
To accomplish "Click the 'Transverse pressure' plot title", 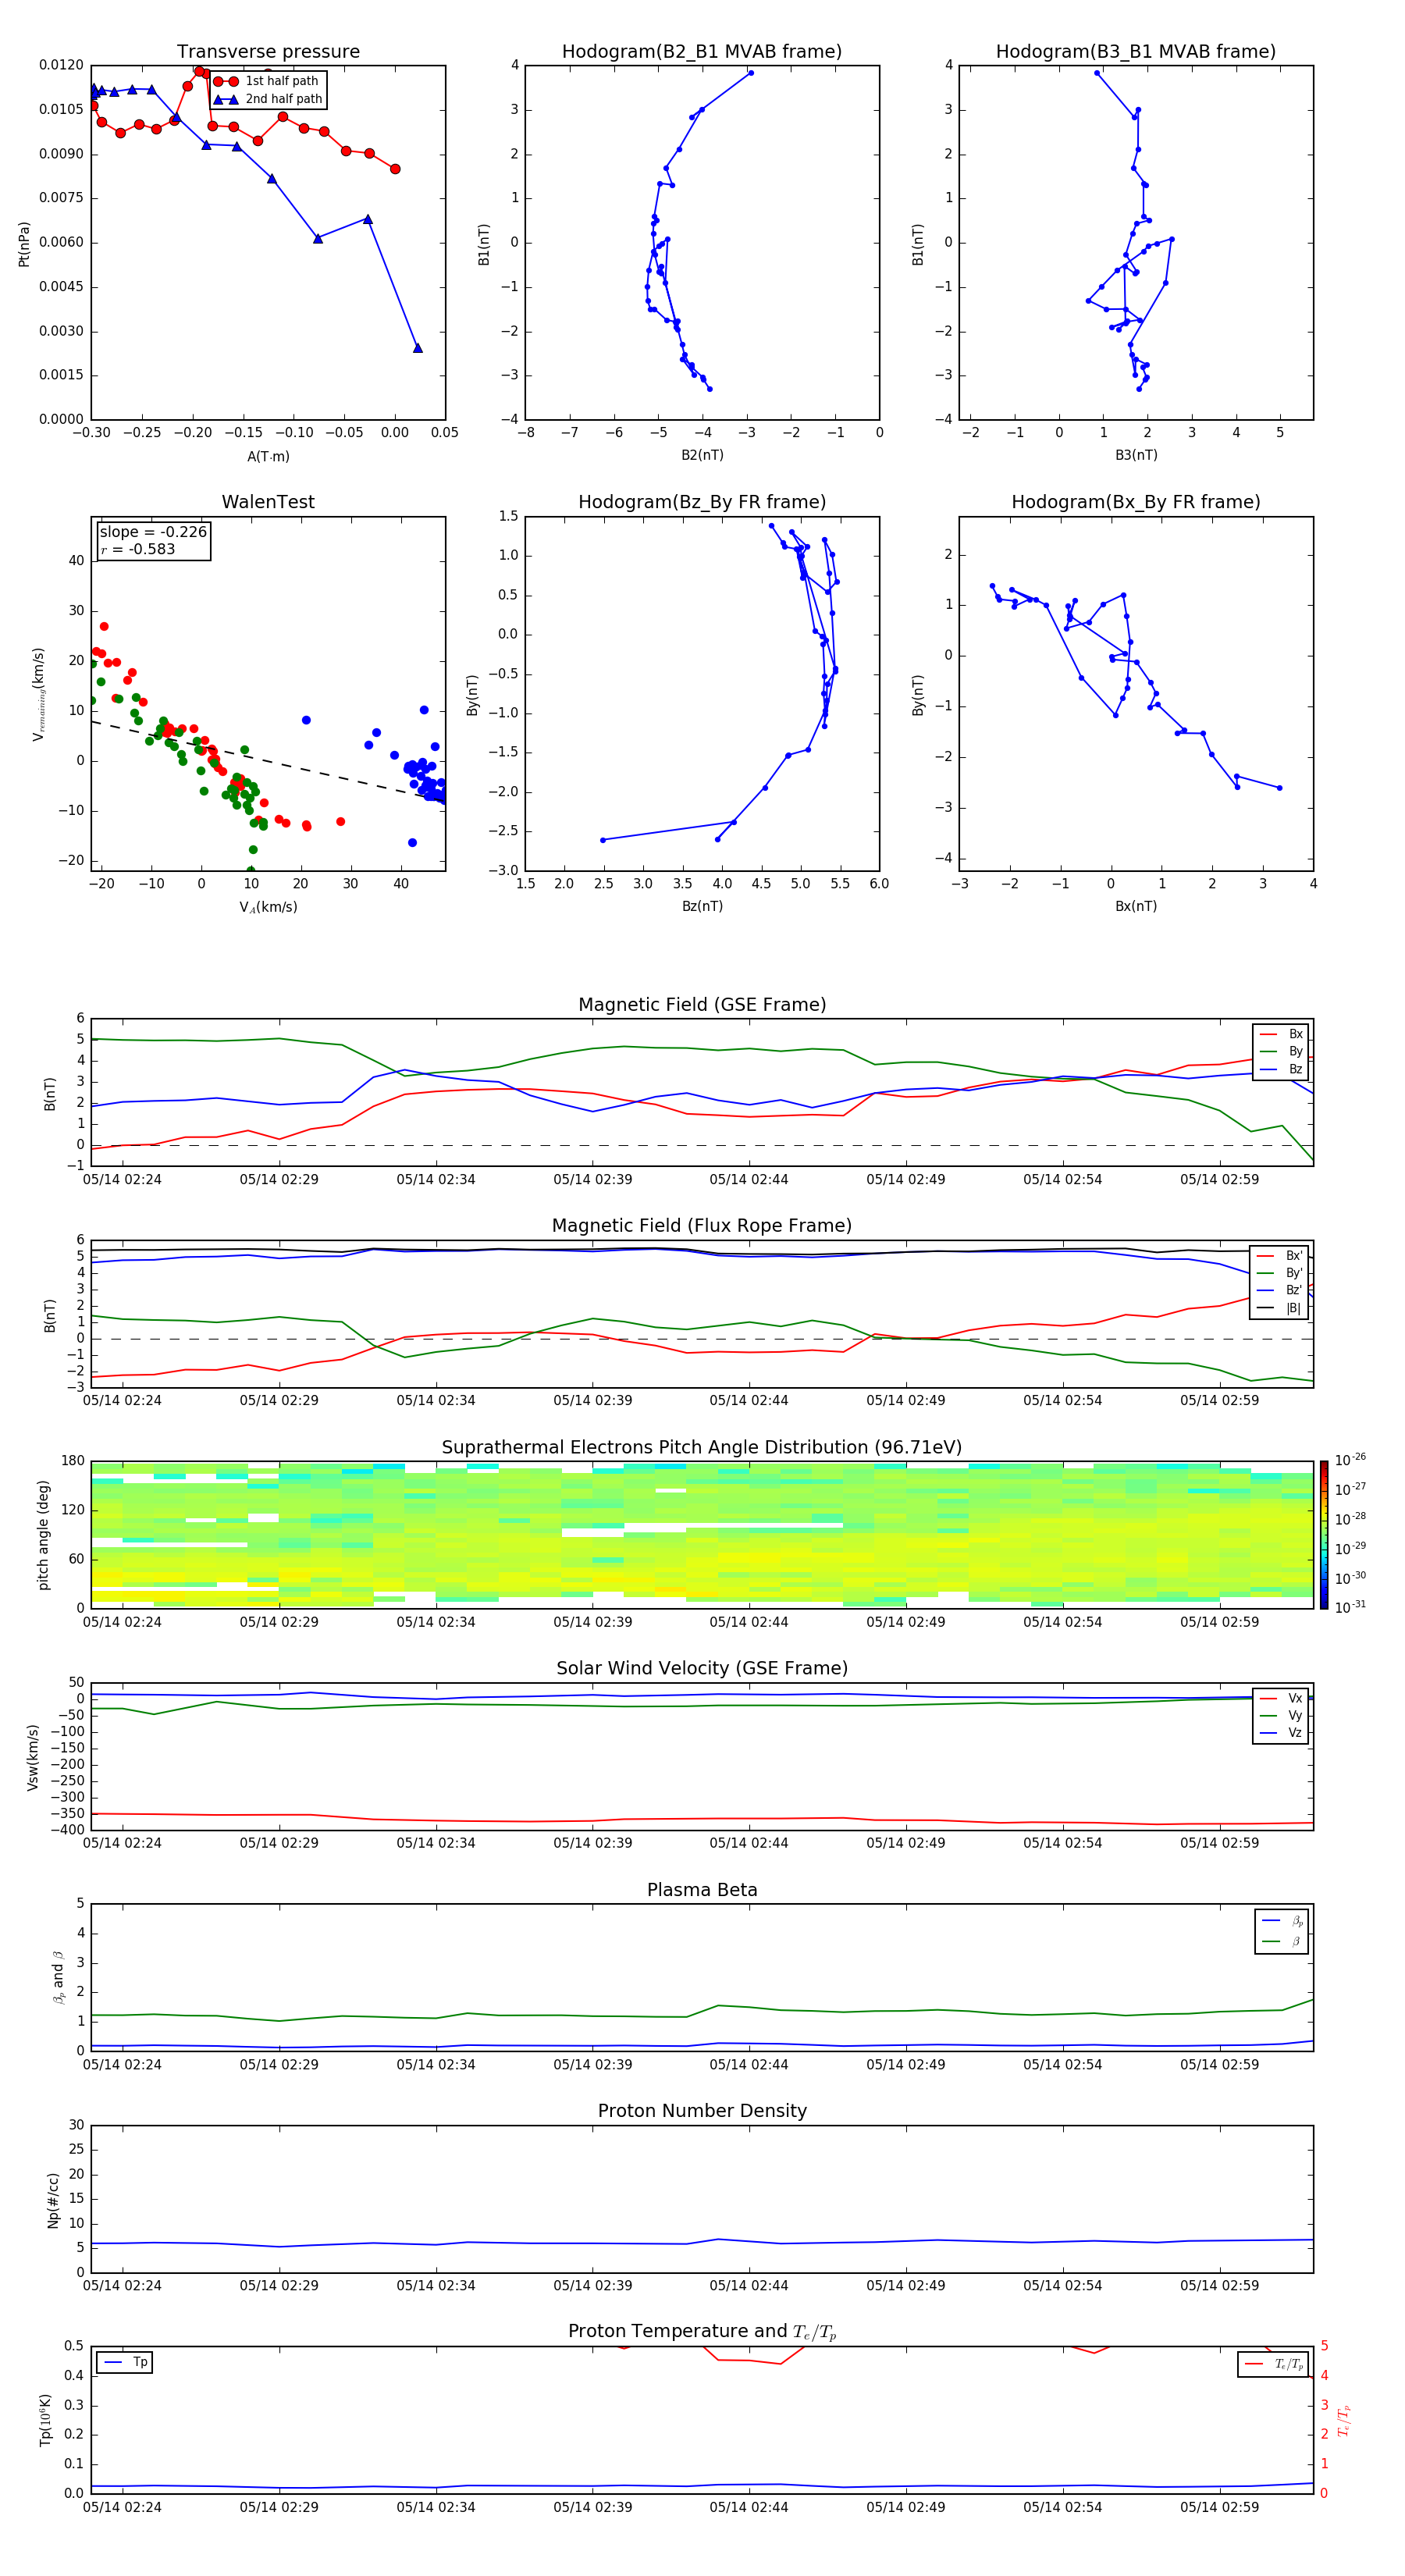I will pos(268,51).
